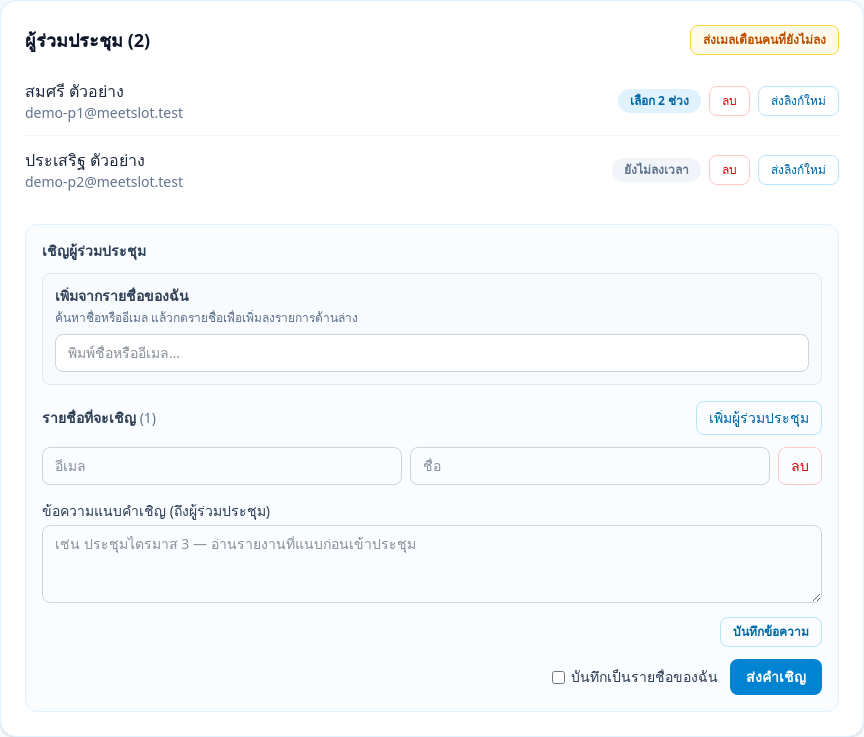
Task: Click the เลือก 2 ช่วง status badge
Action: pos(659,101)
